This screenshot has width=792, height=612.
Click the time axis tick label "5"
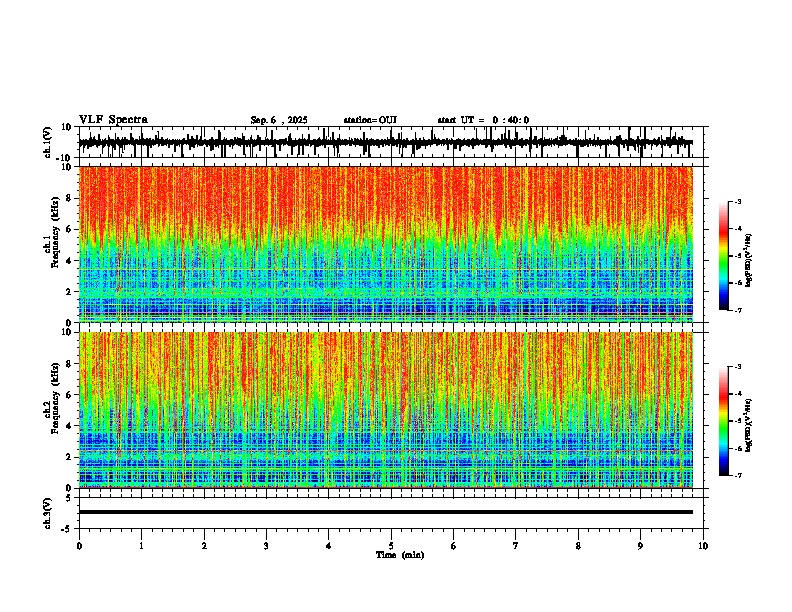[391, 546]
